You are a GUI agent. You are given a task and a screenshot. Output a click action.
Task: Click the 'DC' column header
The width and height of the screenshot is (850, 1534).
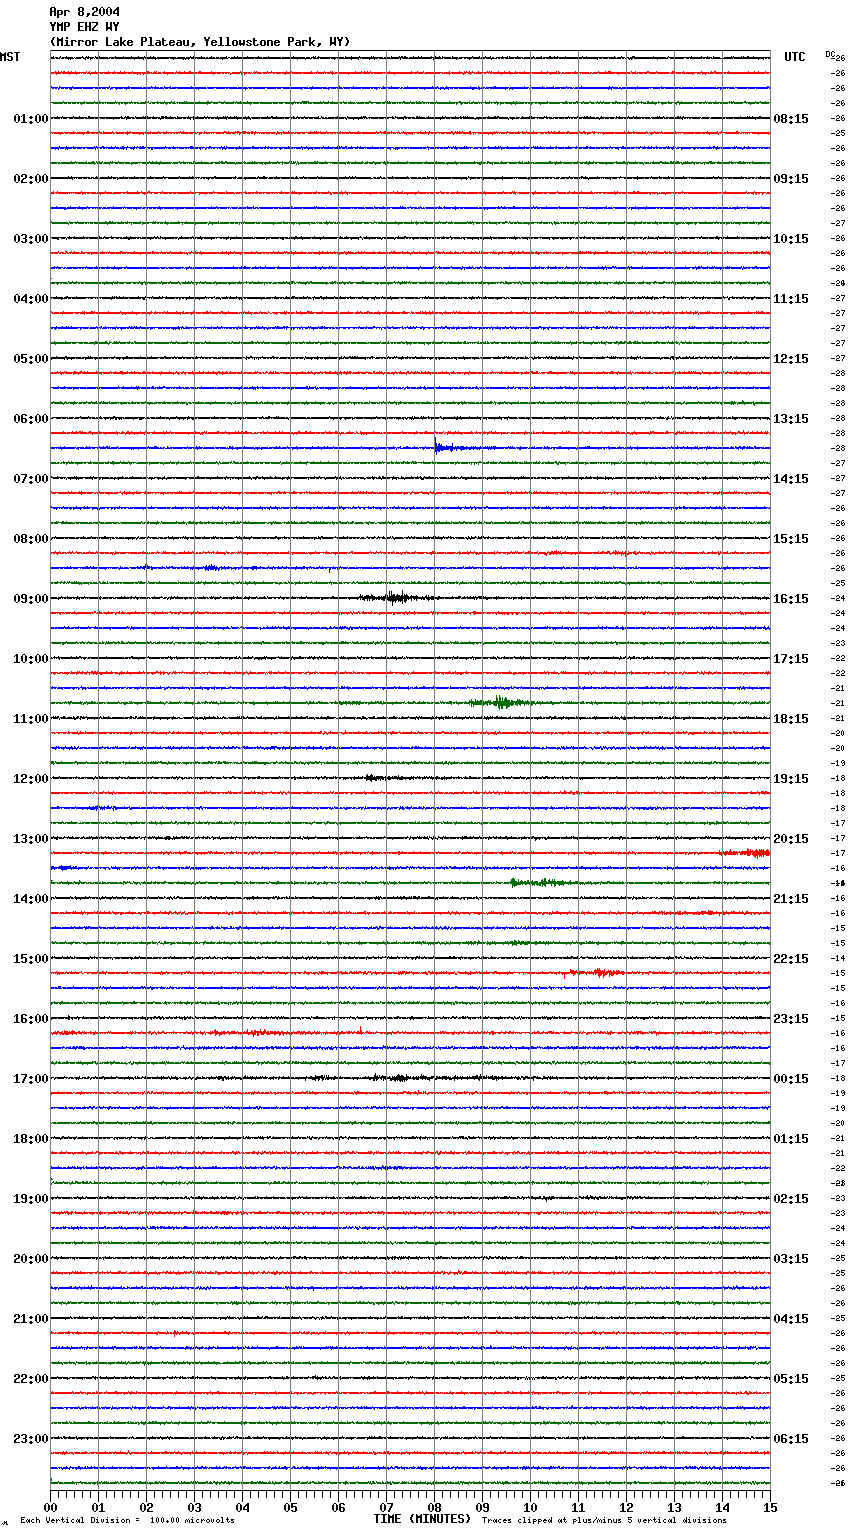tap(830, 54)
